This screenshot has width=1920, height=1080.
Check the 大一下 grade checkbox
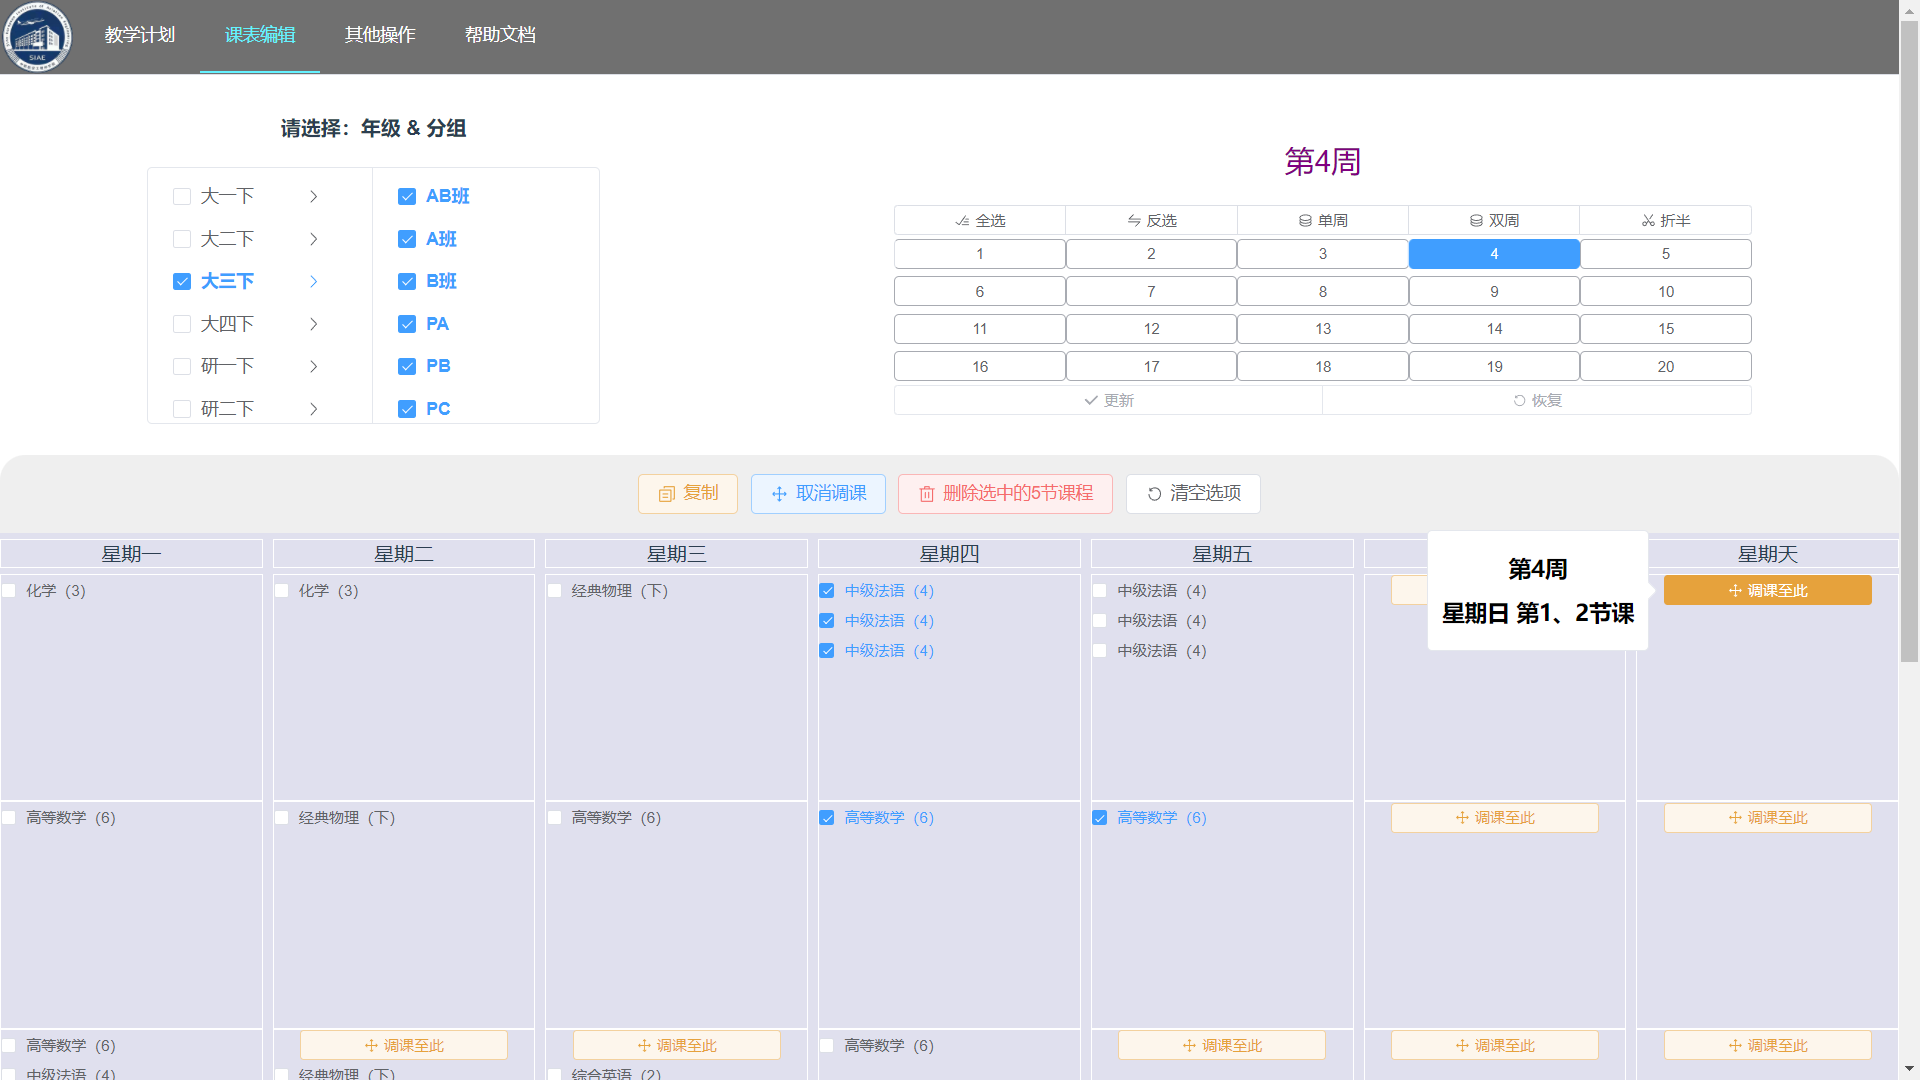tap(182, 197)
